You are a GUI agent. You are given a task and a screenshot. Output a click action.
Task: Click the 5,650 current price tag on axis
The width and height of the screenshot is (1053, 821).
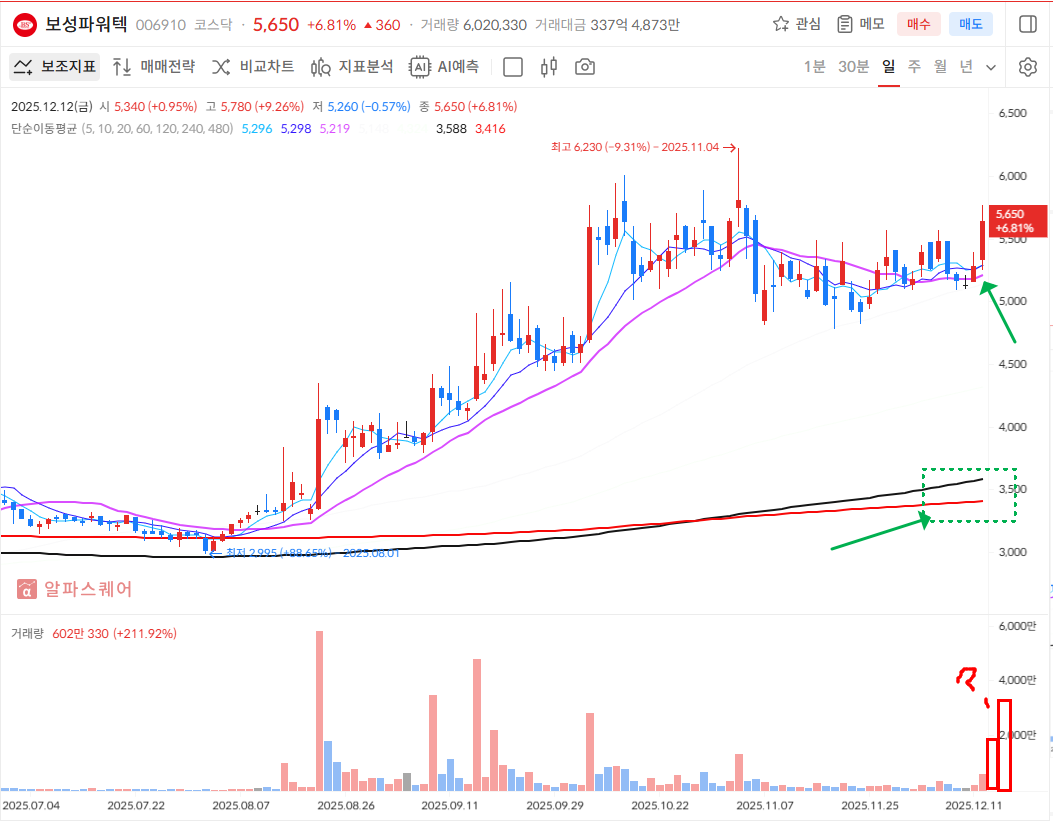(1018, 220)
